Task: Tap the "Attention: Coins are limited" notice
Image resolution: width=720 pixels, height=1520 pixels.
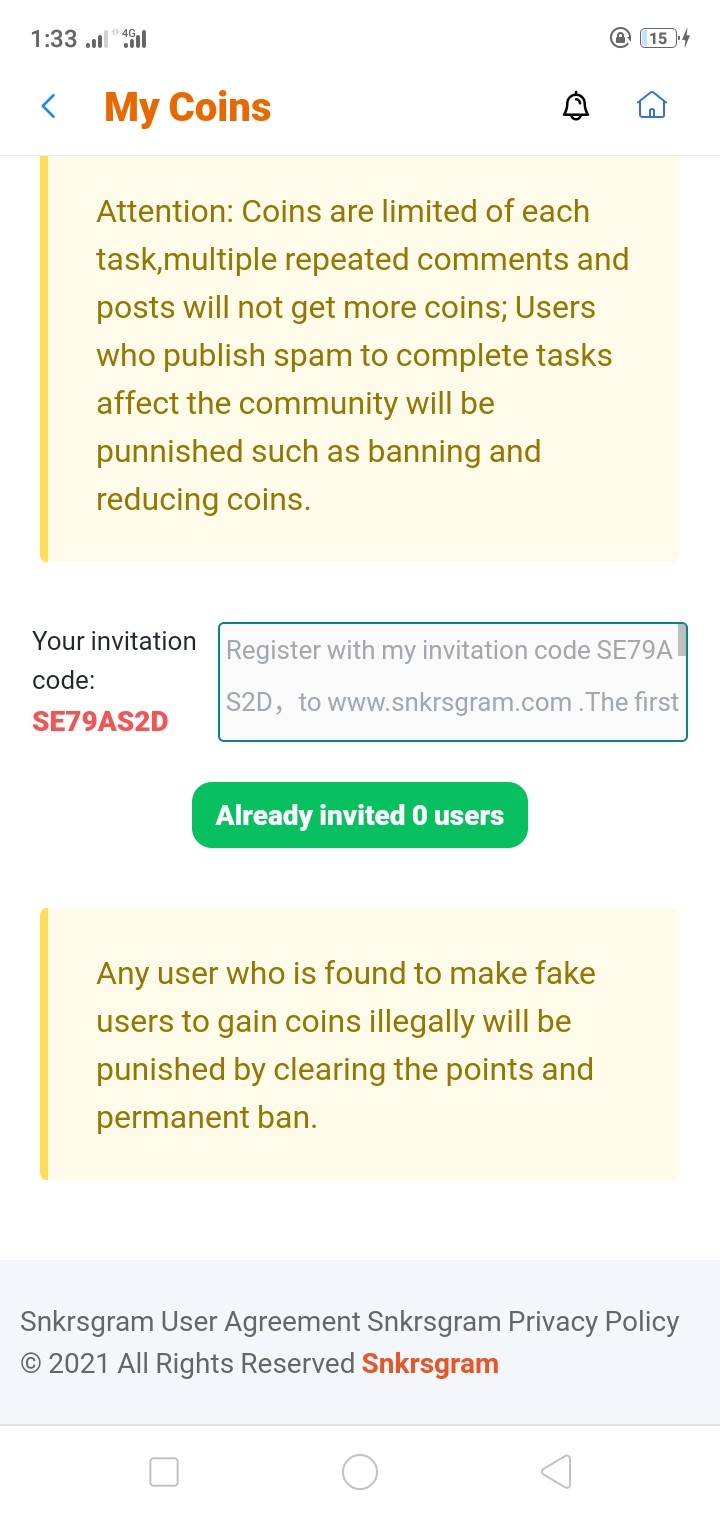Action: (360, 355)
